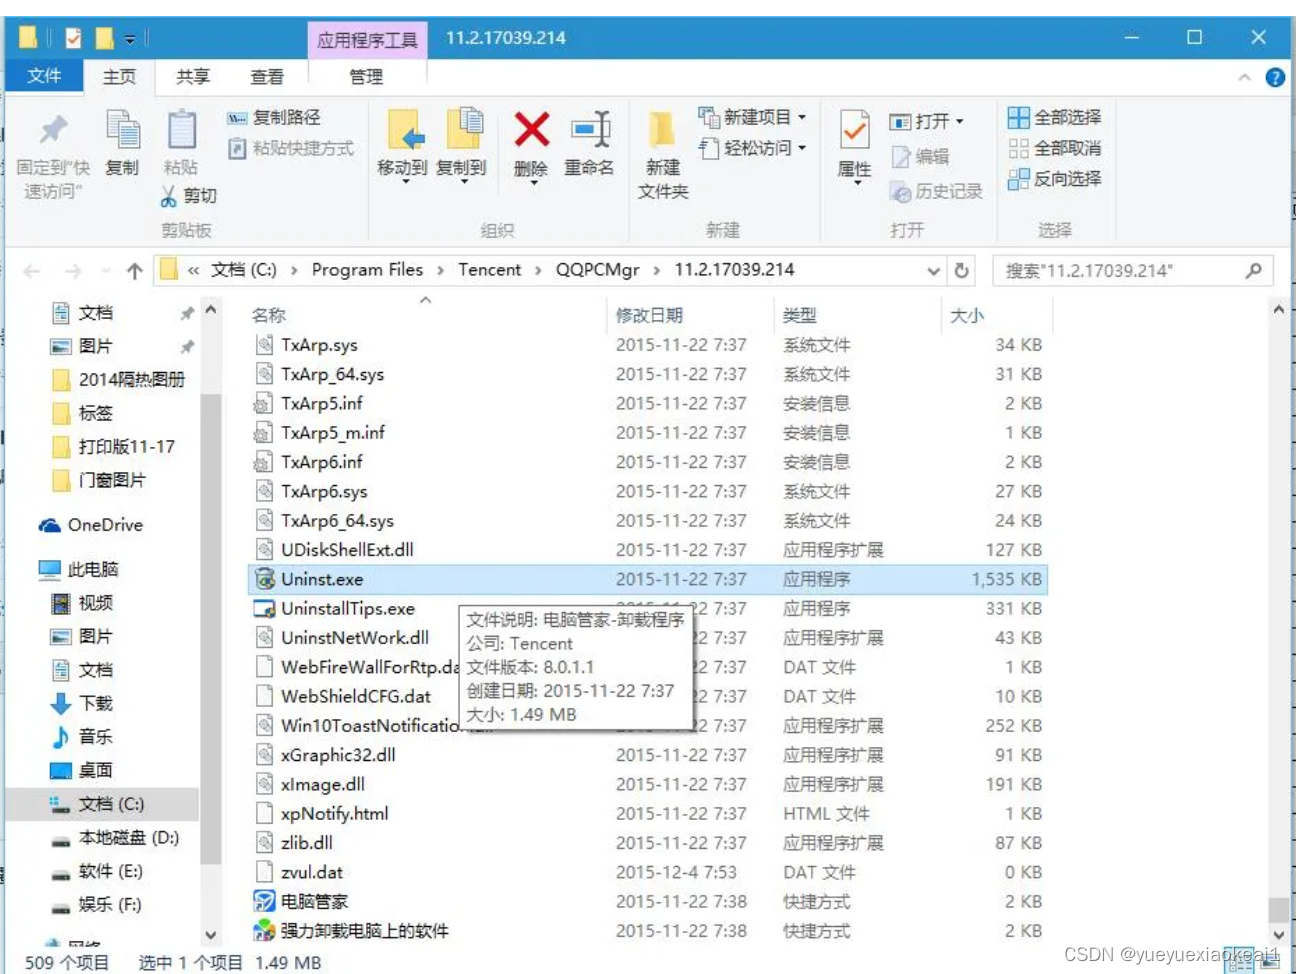Open the 移动到 move-to button

click(x=402, y=146)
